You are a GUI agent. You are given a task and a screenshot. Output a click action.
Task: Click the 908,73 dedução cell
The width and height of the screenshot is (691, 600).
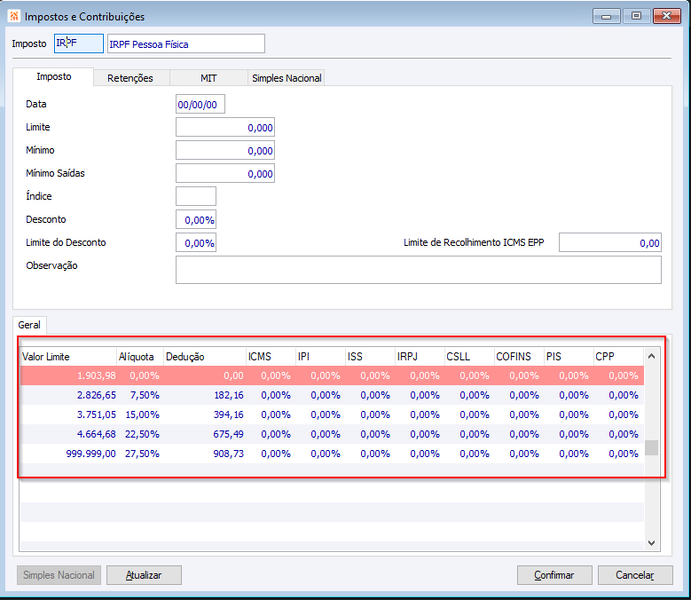pyautogui.click(x=204, y=453)
